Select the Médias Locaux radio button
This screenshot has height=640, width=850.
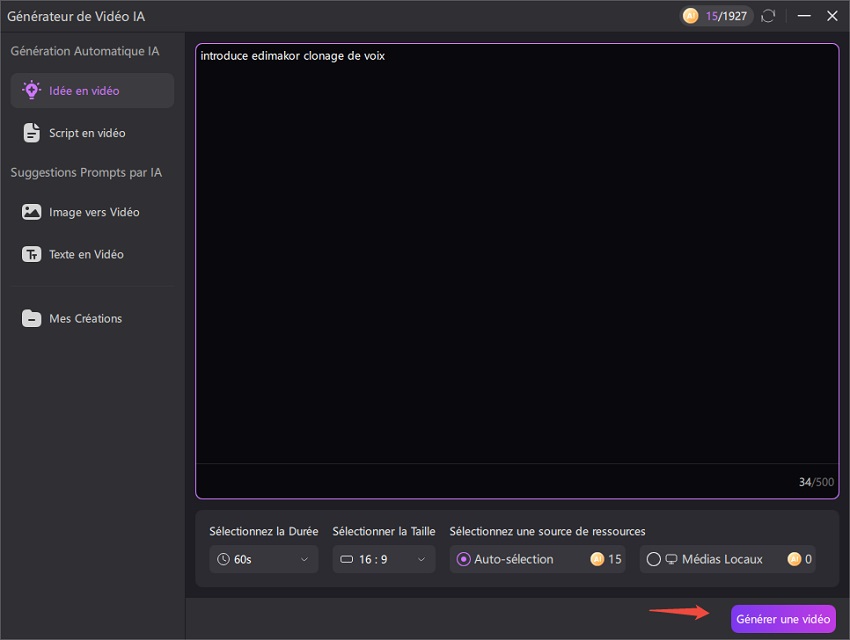click(653, 559)
